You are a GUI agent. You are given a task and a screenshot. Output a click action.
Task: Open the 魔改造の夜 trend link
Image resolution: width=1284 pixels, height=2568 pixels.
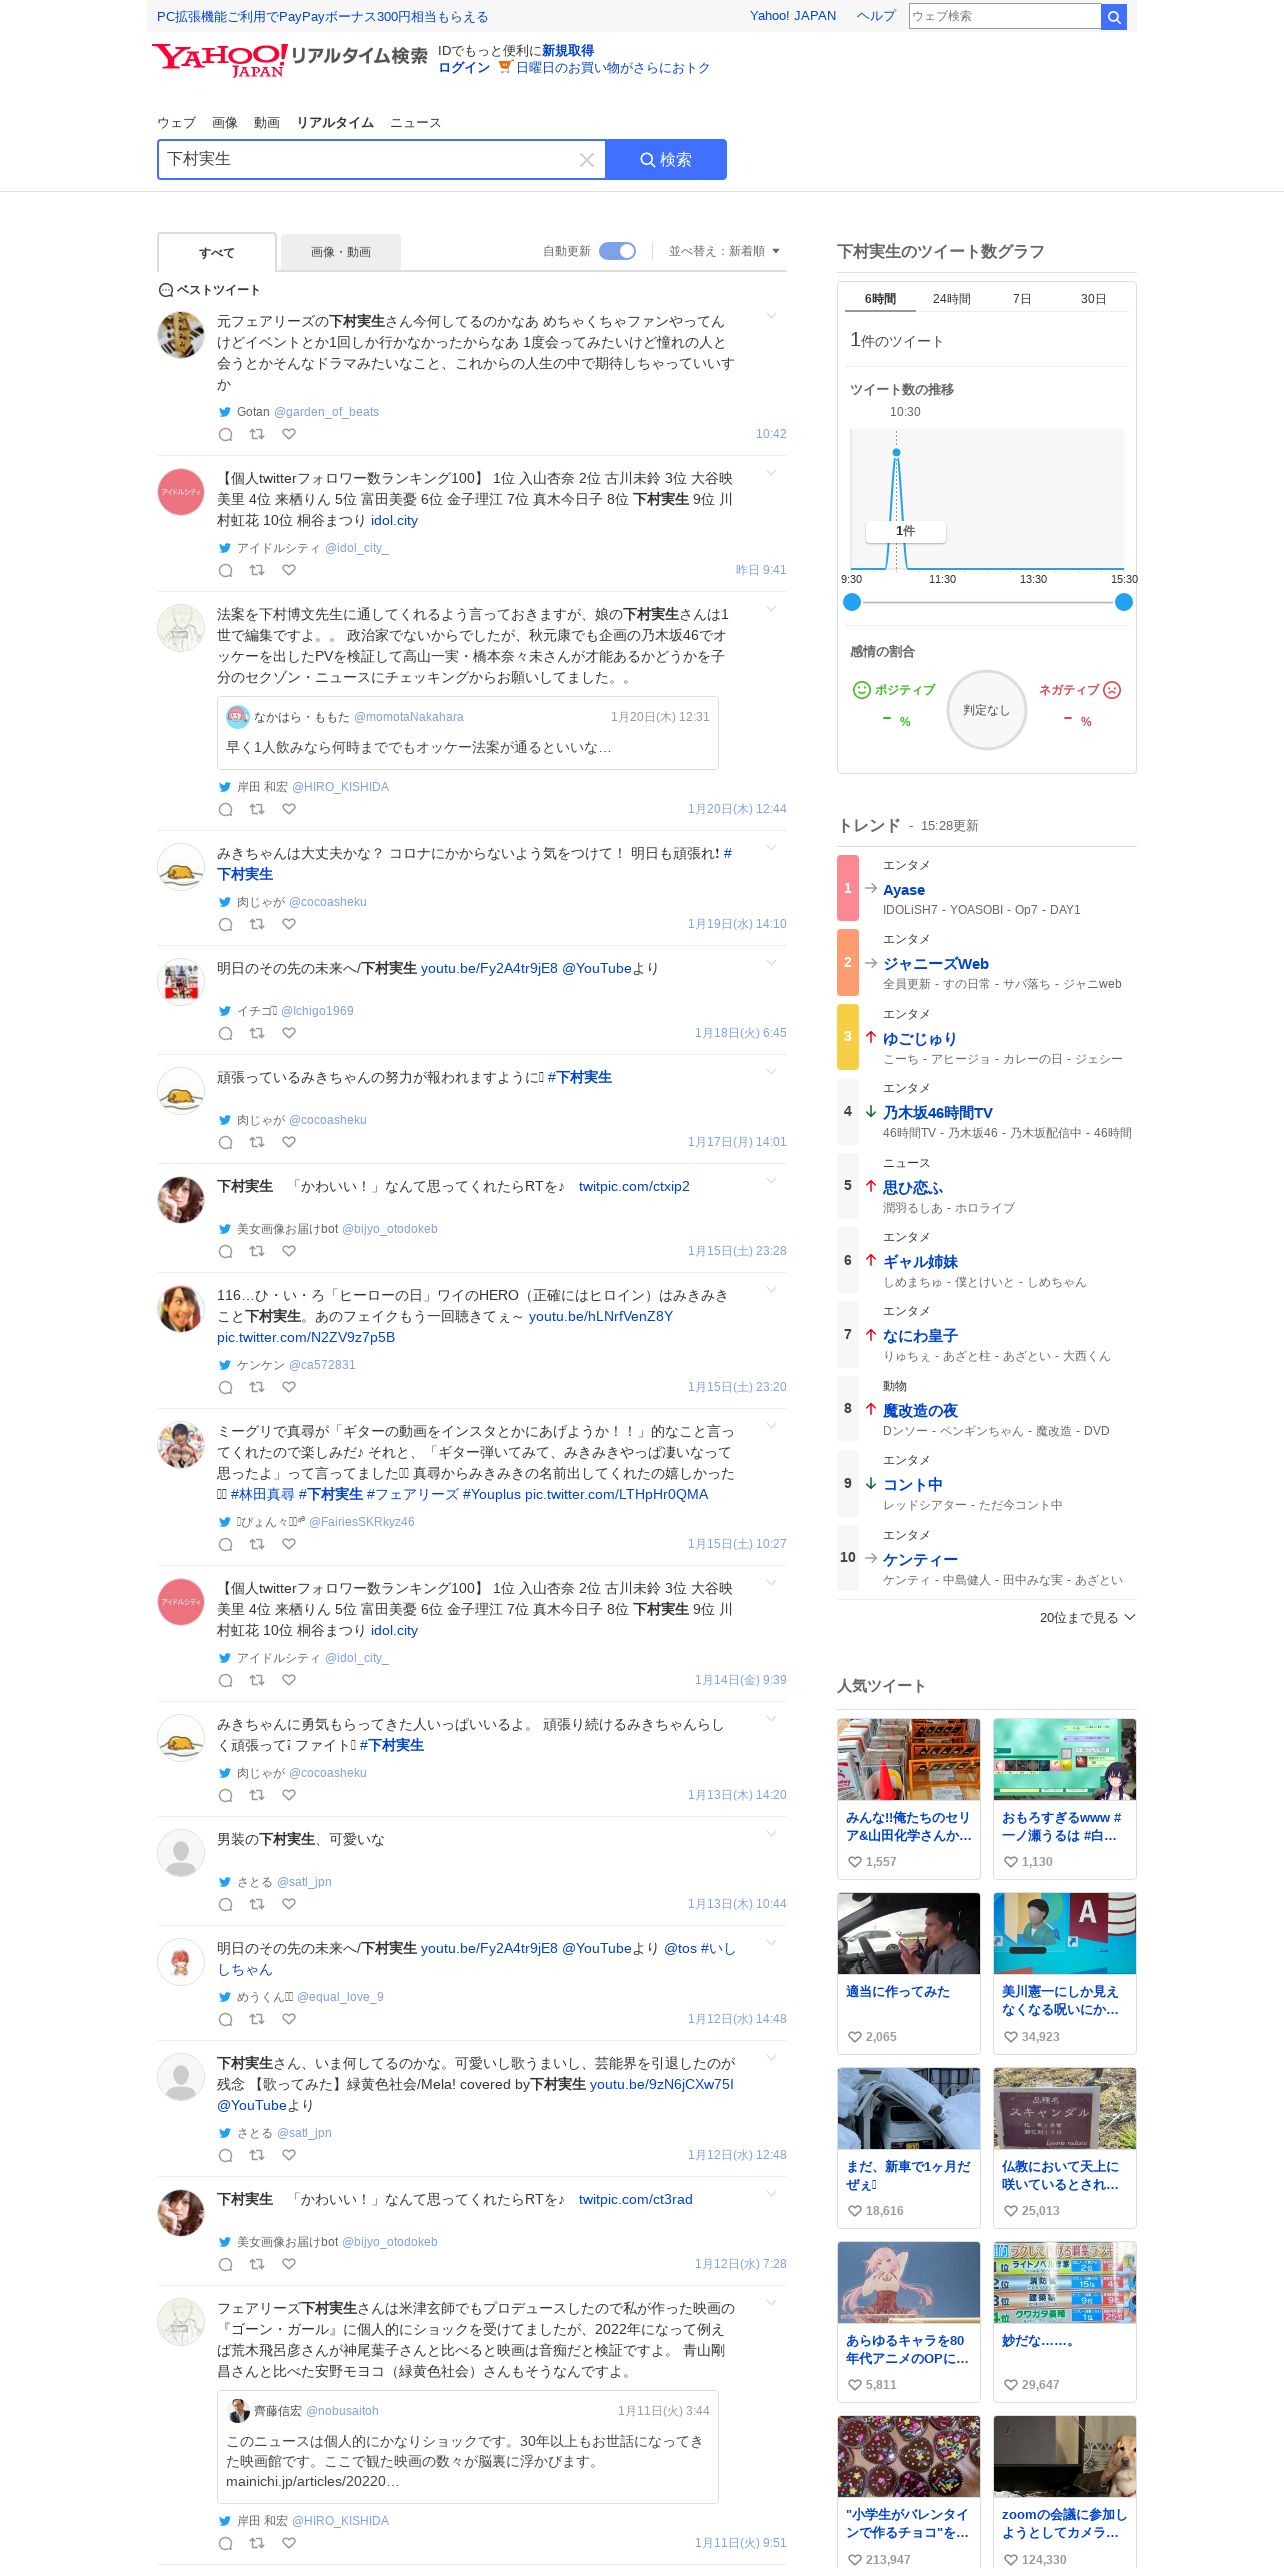tap(920, 1410)
